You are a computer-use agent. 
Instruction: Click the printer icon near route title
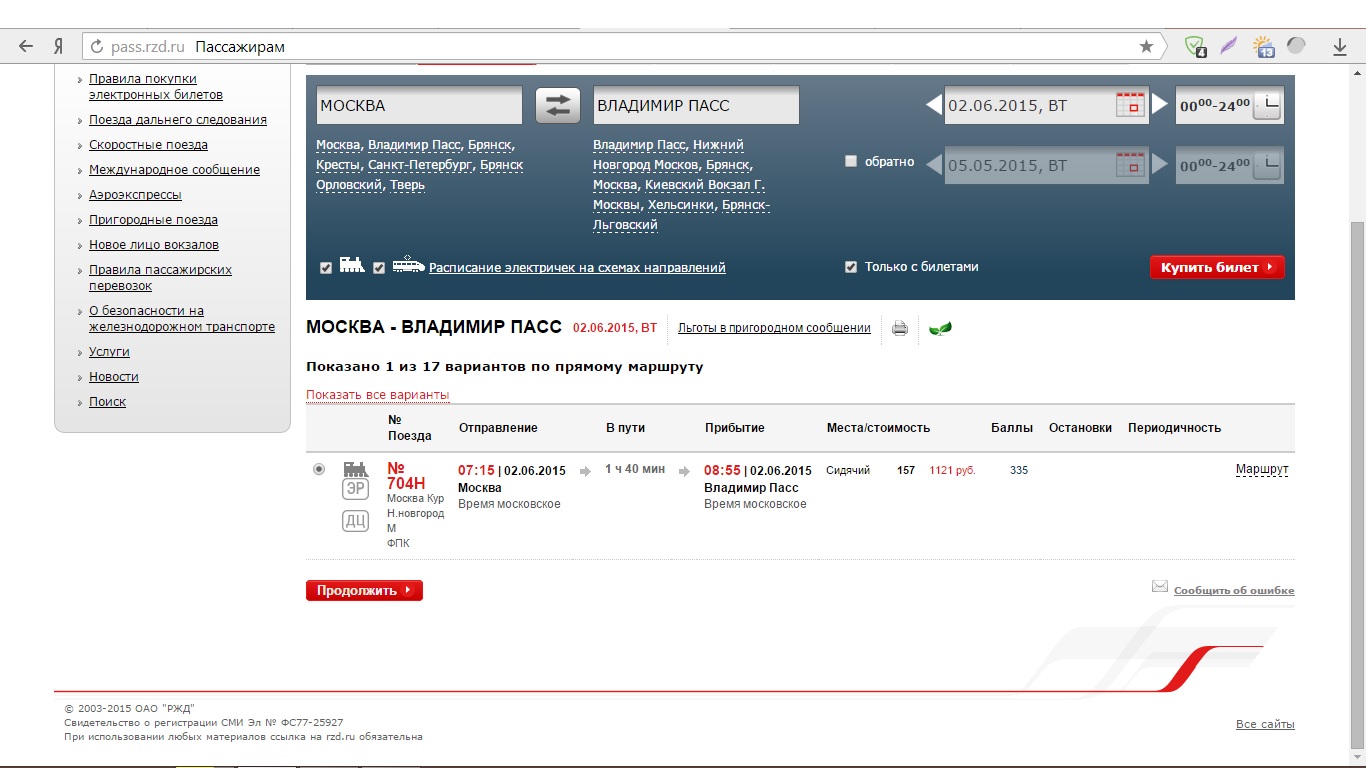(x=899, y=328)
